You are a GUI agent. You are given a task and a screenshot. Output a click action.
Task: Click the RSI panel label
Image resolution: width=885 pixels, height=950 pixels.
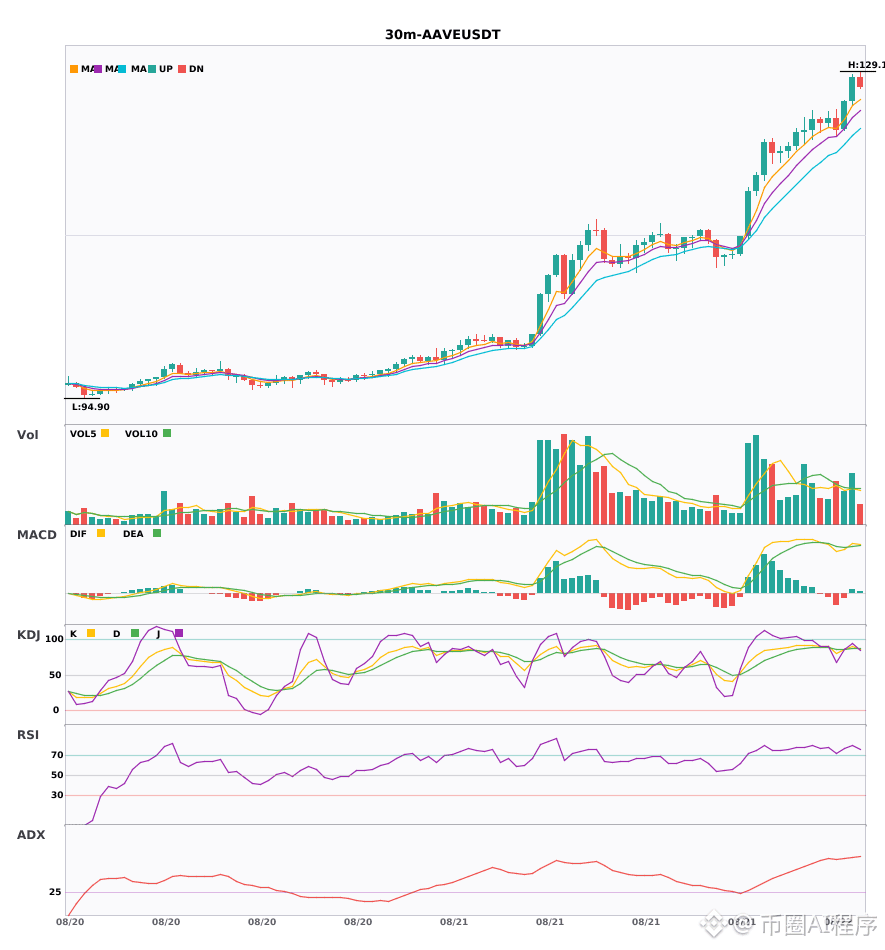click(x=28, y=735)
